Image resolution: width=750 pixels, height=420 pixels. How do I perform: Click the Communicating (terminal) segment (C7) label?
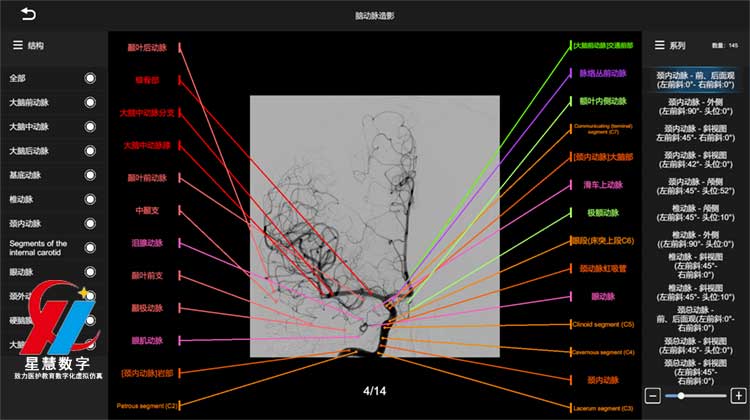click(x=603, y=129)
